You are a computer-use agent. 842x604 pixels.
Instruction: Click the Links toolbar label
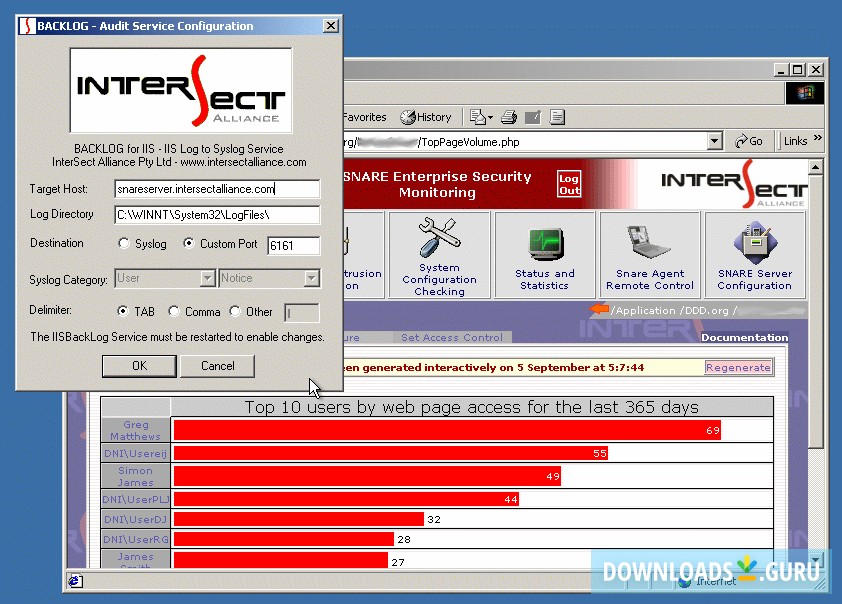795,141
